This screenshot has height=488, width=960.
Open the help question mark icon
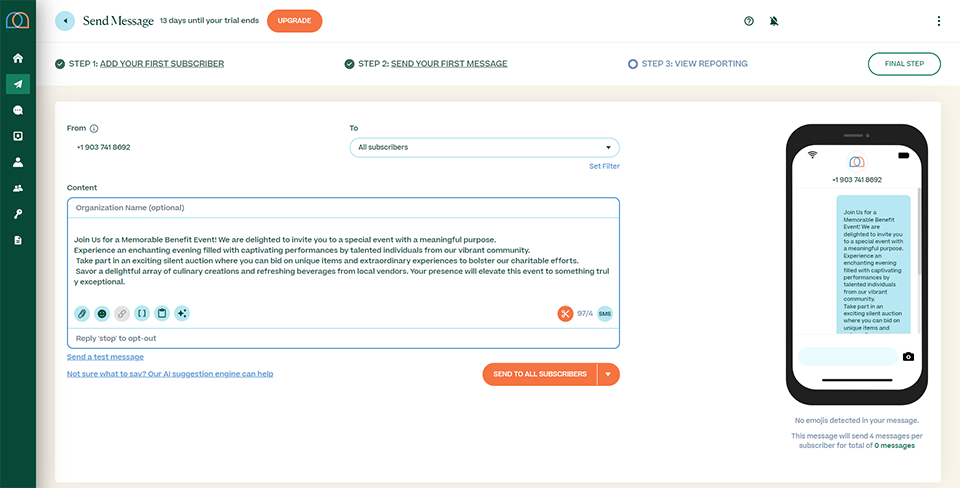(x=749, y=21)
